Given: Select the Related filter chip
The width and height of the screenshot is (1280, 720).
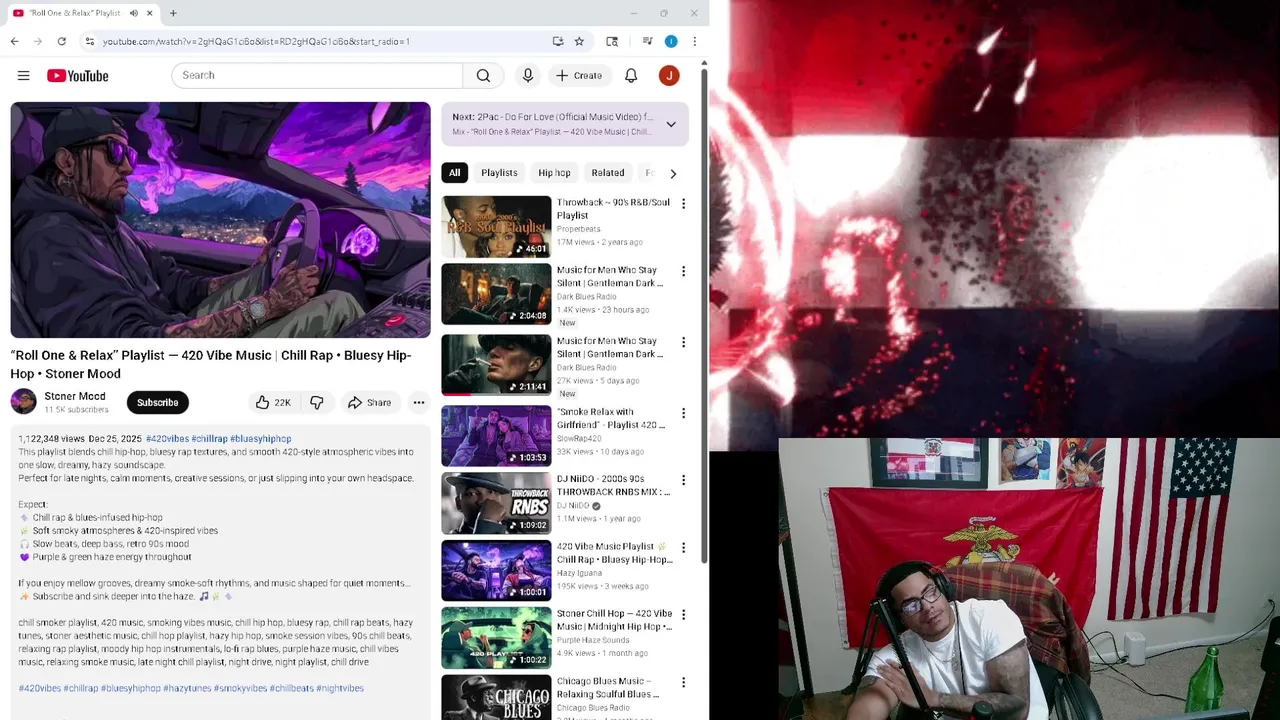Looking at the screenshot, I should (607, 173).
